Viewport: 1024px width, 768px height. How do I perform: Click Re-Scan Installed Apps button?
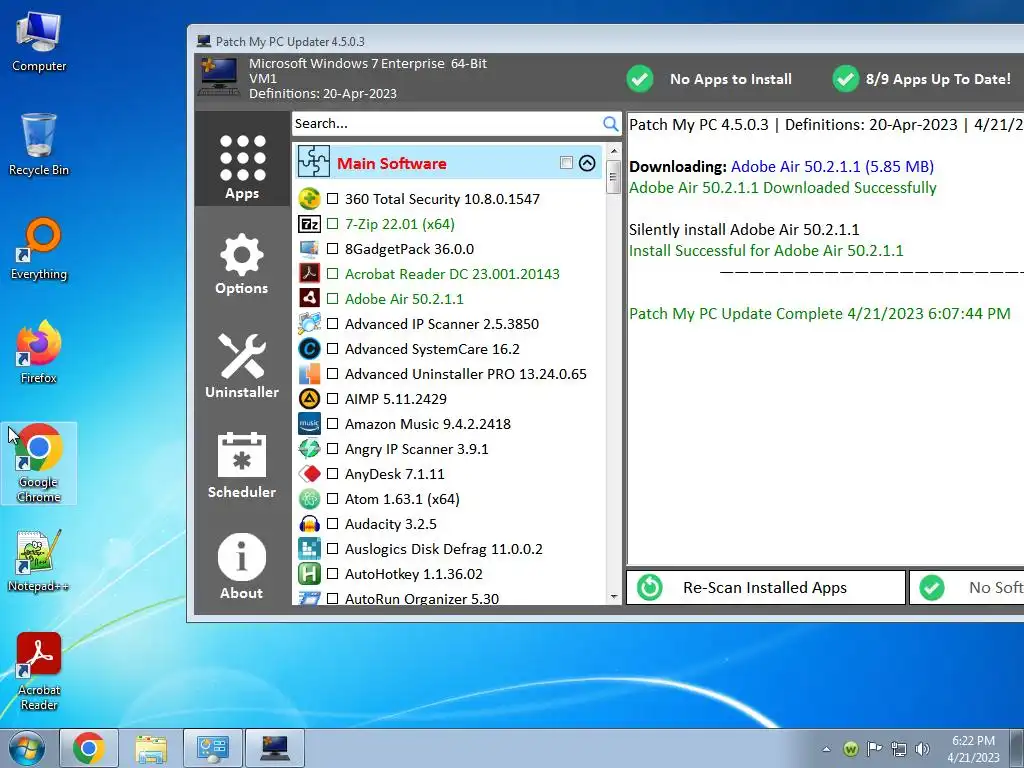[766, 588]
